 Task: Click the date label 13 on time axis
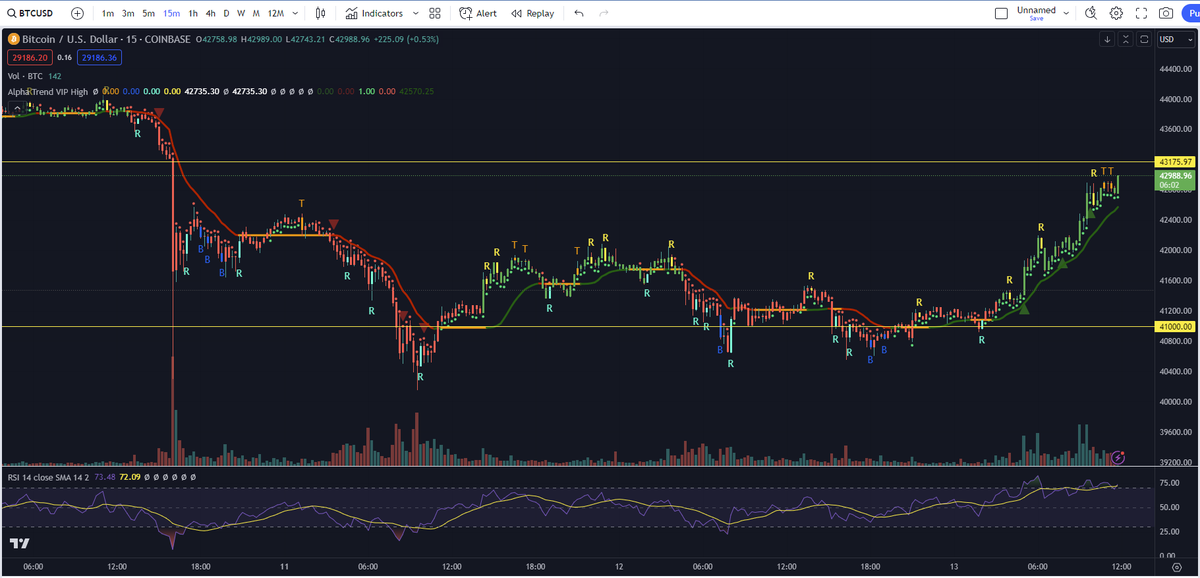pyautogui.click(x=954, y=567)
